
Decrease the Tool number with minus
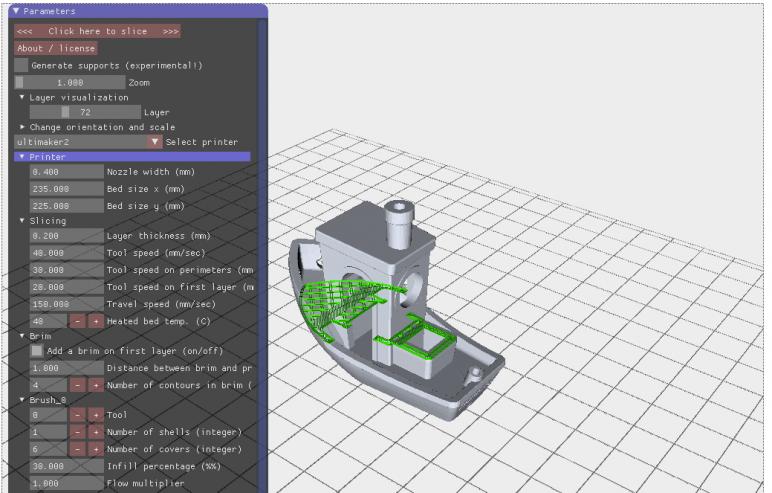tap(77, 414)
